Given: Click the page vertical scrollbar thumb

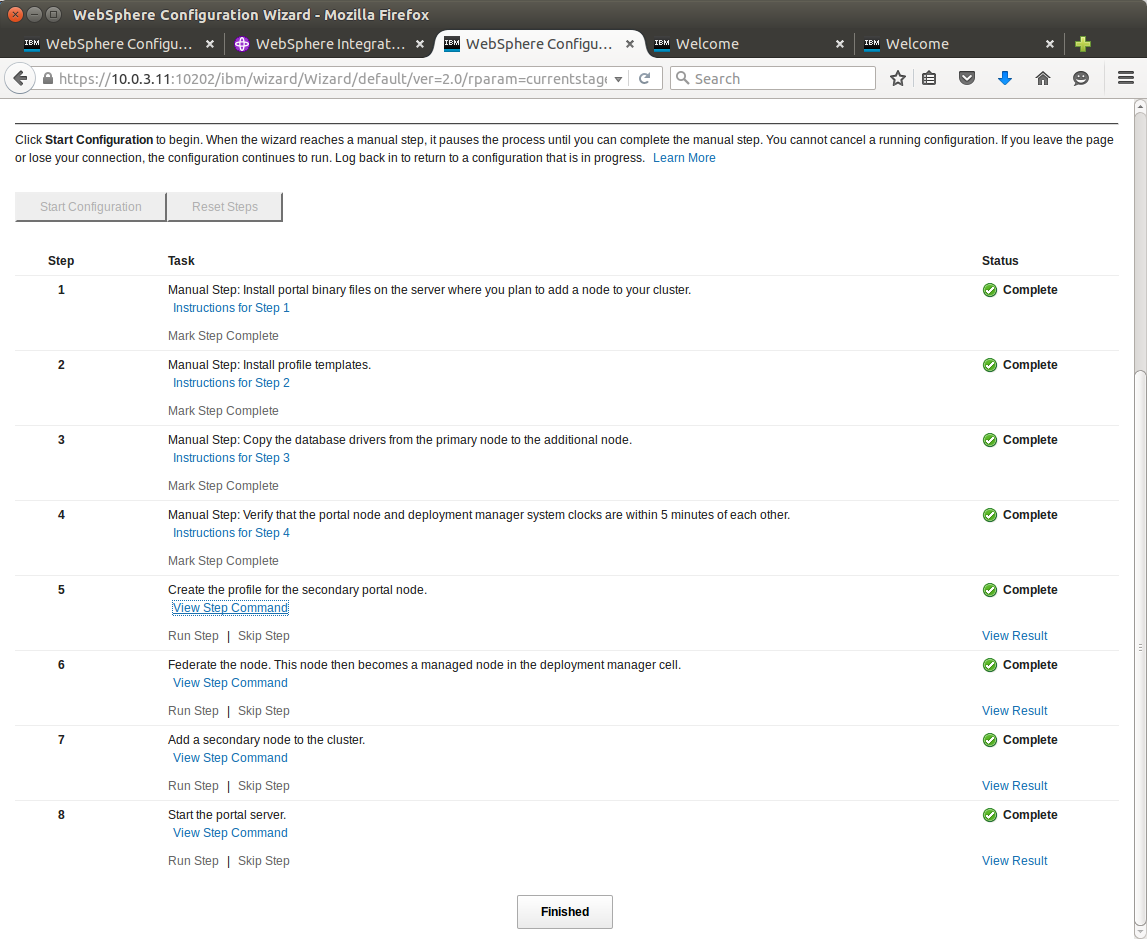Looking at the screenshot, I should coord(1140,647).
